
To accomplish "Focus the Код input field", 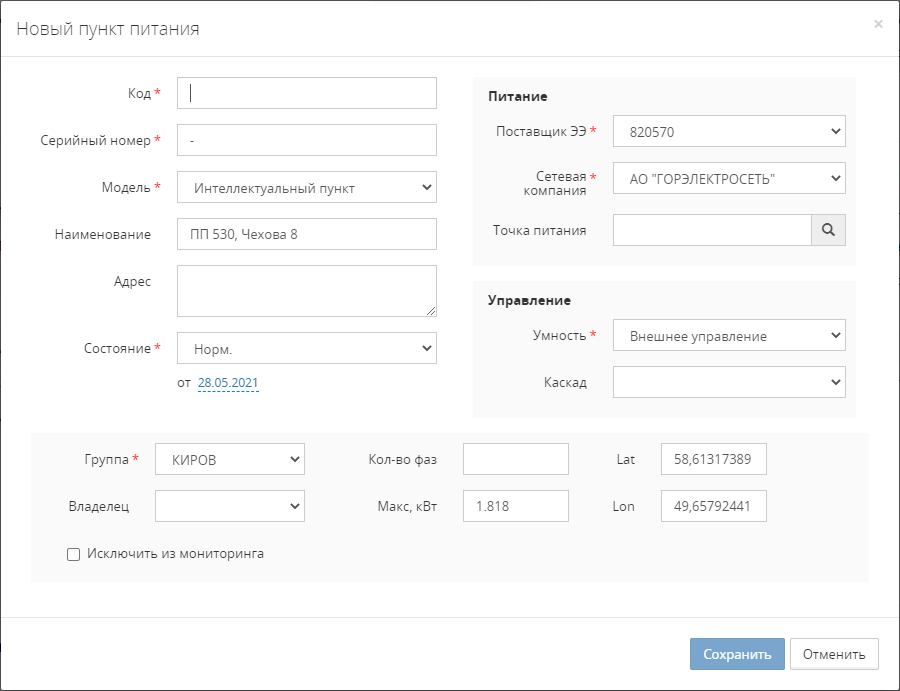I will [306, 93].
